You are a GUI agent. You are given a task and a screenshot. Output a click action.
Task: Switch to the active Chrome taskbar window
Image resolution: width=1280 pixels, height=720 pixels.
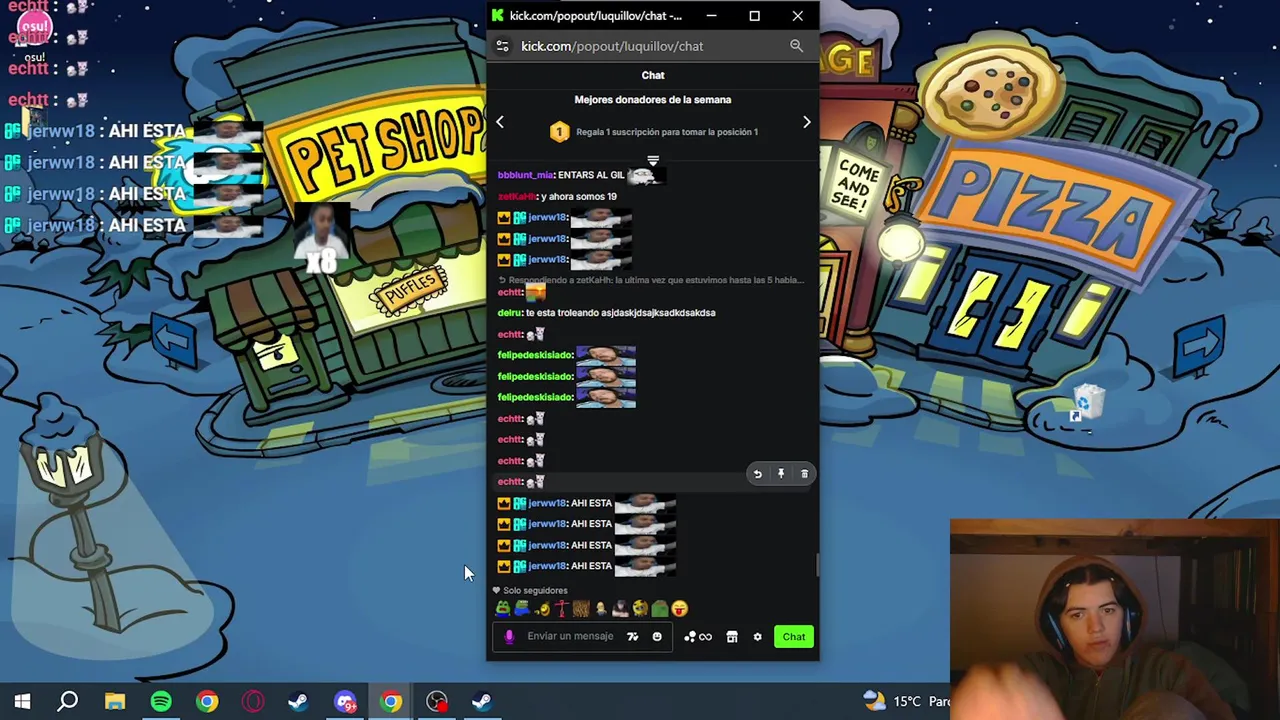click(x=391, y=701)
